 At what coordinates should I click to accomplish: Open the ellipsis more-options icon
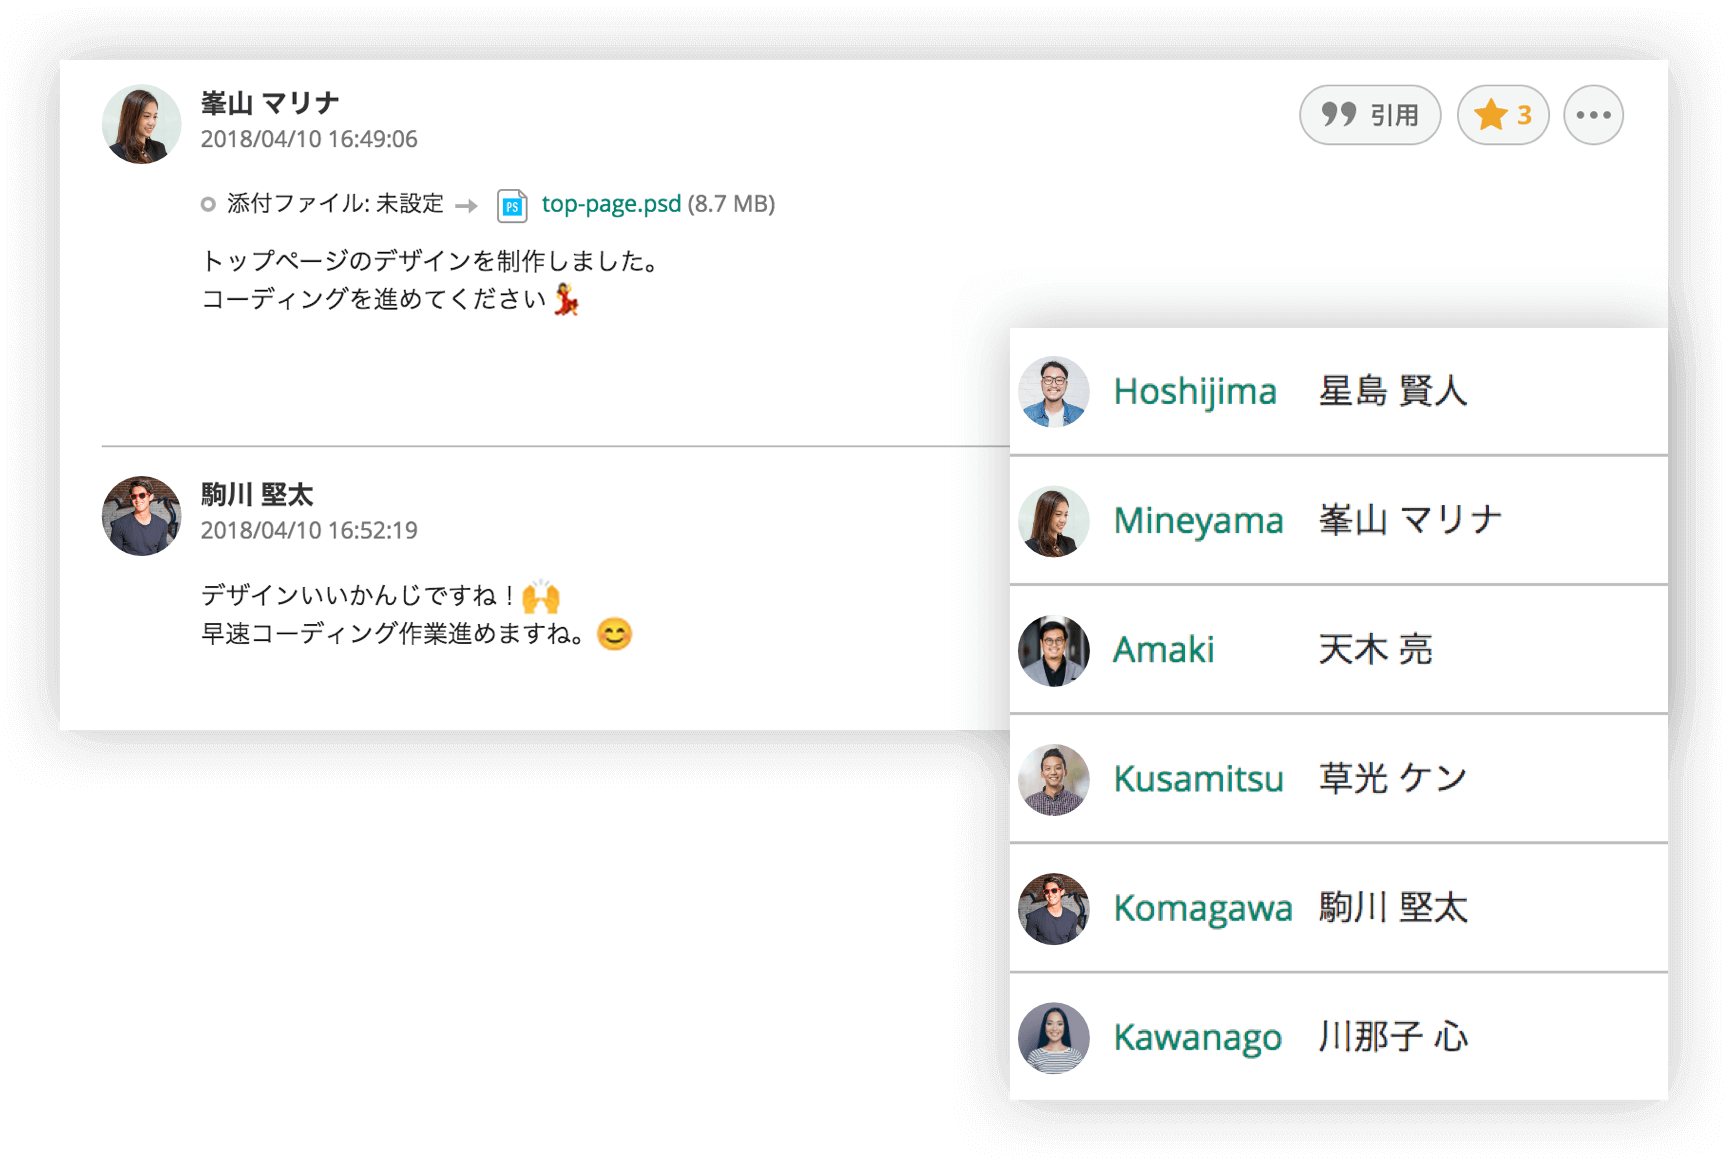1593,115
